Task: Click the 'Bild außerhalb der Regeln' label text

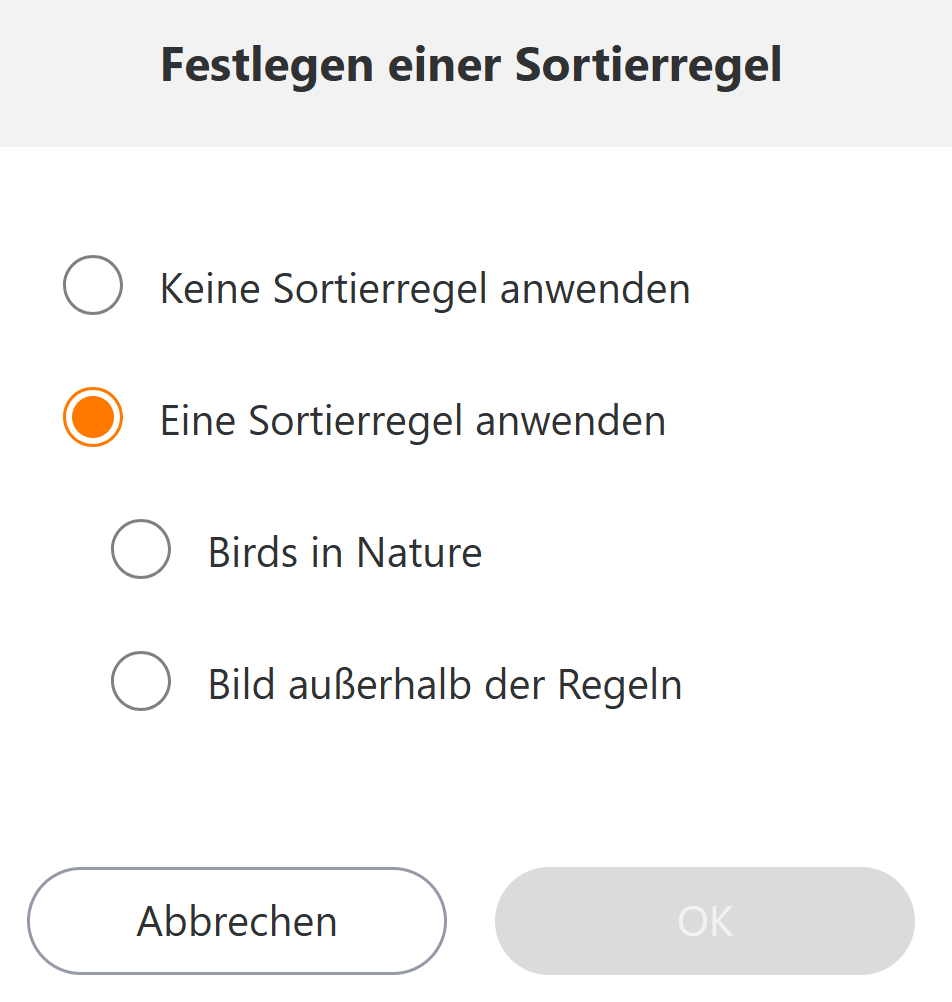Action: (444, 685)
